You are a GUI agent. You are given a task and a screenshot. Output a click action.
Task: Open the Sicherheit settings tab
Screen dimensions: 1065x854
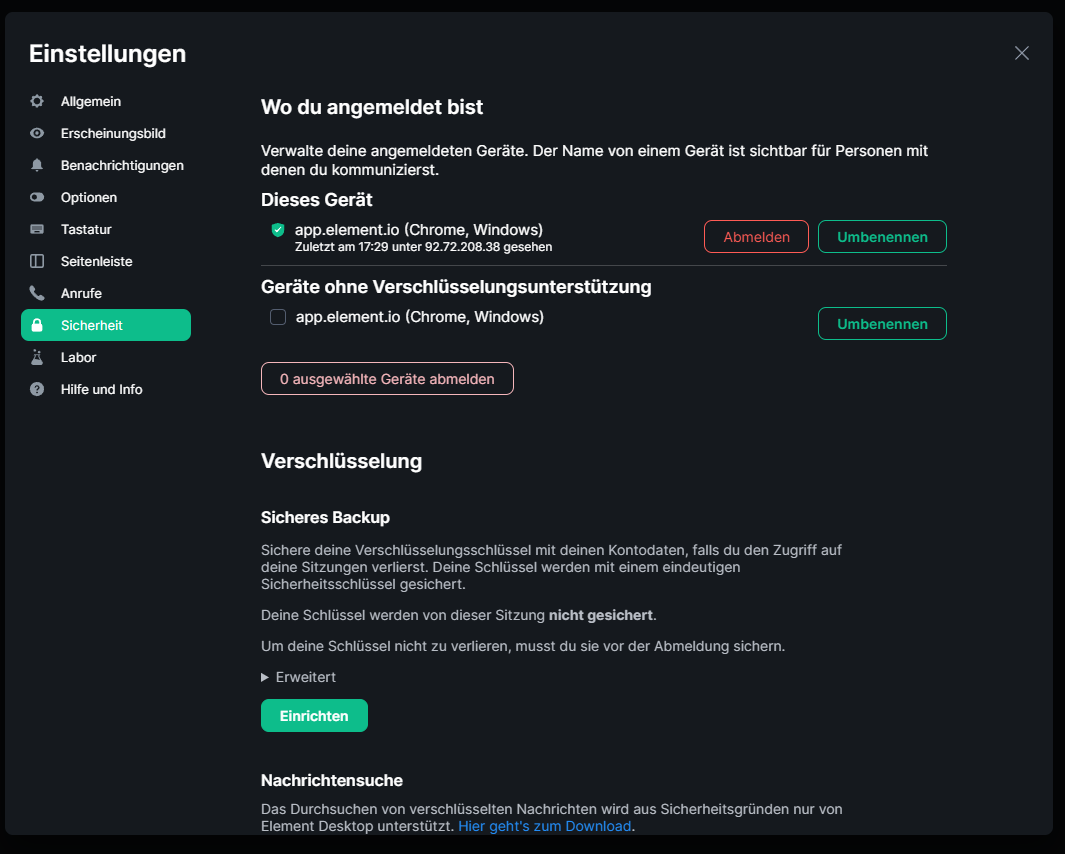click(106, 325)
